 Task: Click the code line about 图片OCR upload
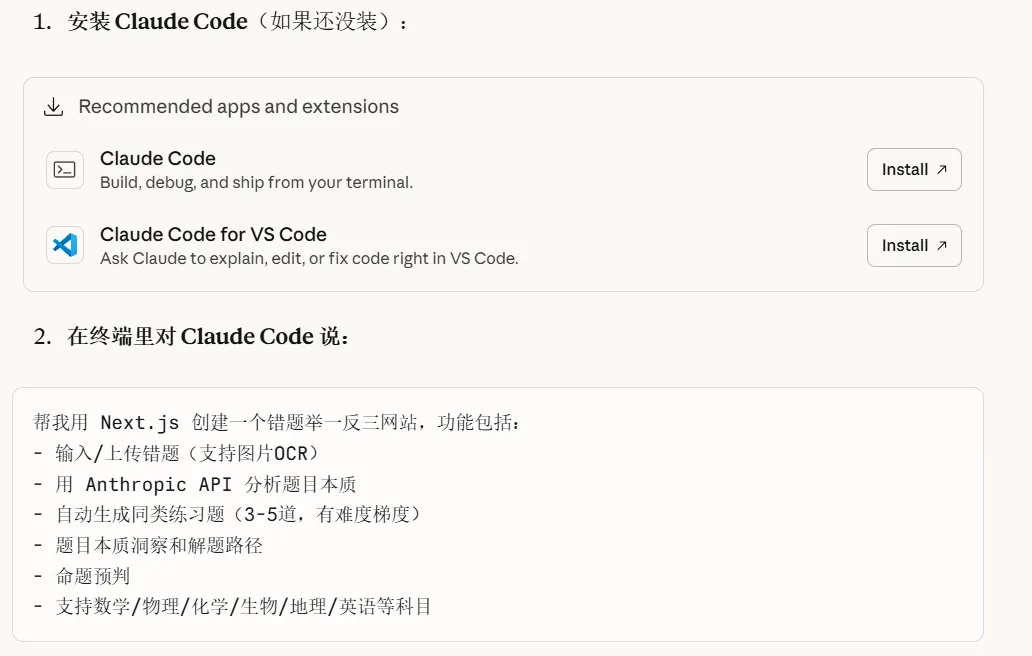point(184,453)
